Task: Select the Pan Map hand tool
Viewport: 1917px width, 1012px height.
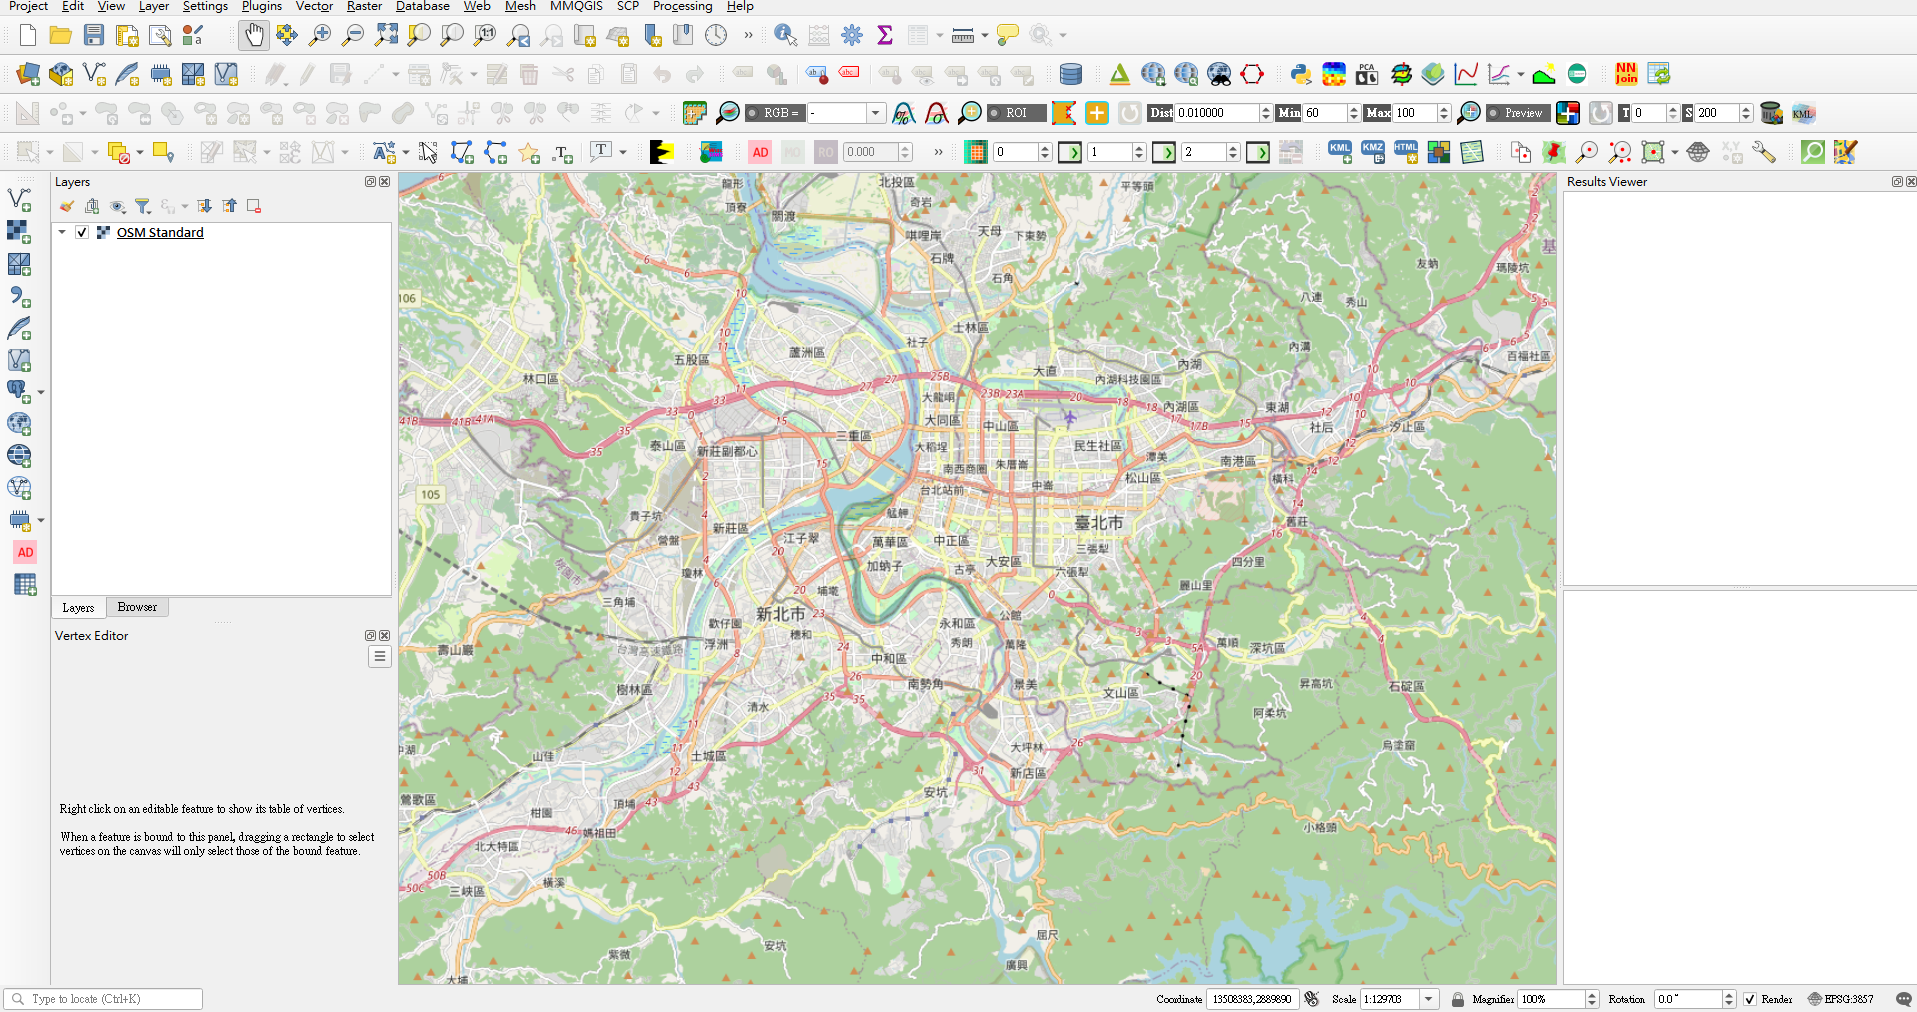Action: (x=254, y=36)
